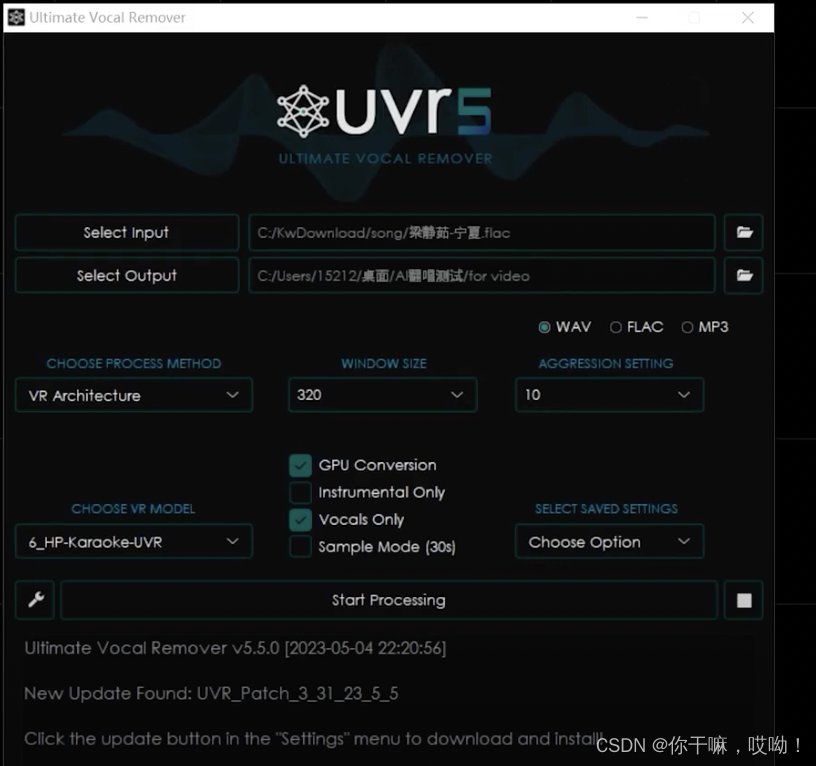Open the wrench settings icon
Screen dimensions: 816x766
(x=35, y=600)
